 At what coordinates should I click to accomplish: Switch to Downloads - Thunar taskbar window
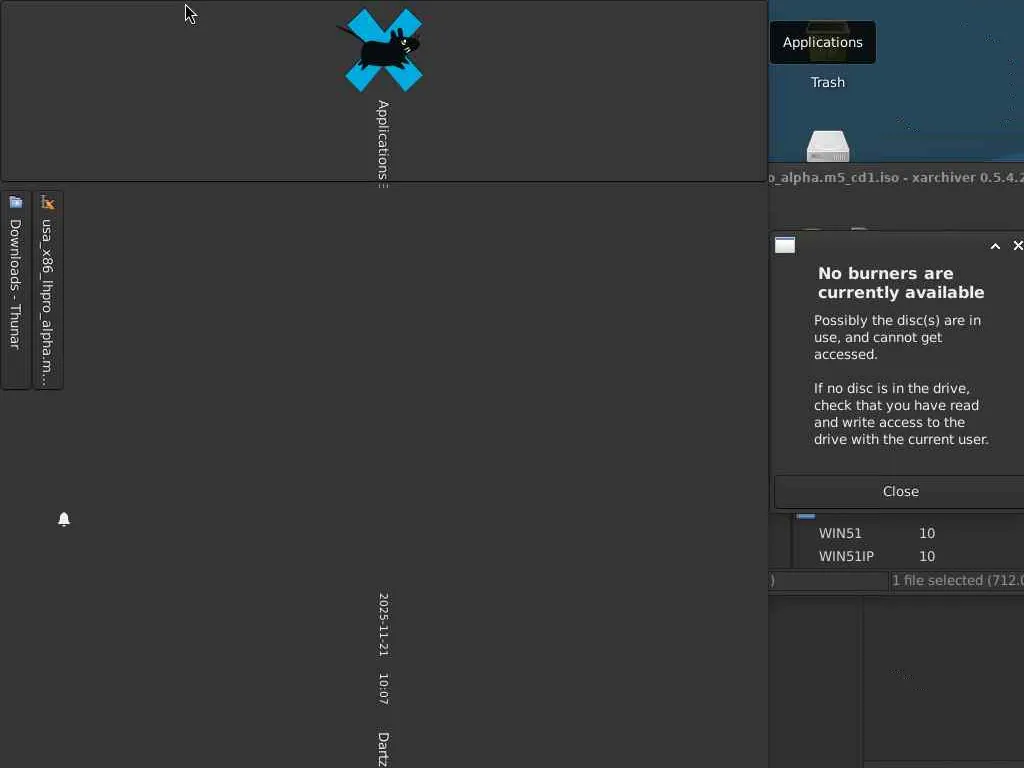tap(16, 290)
